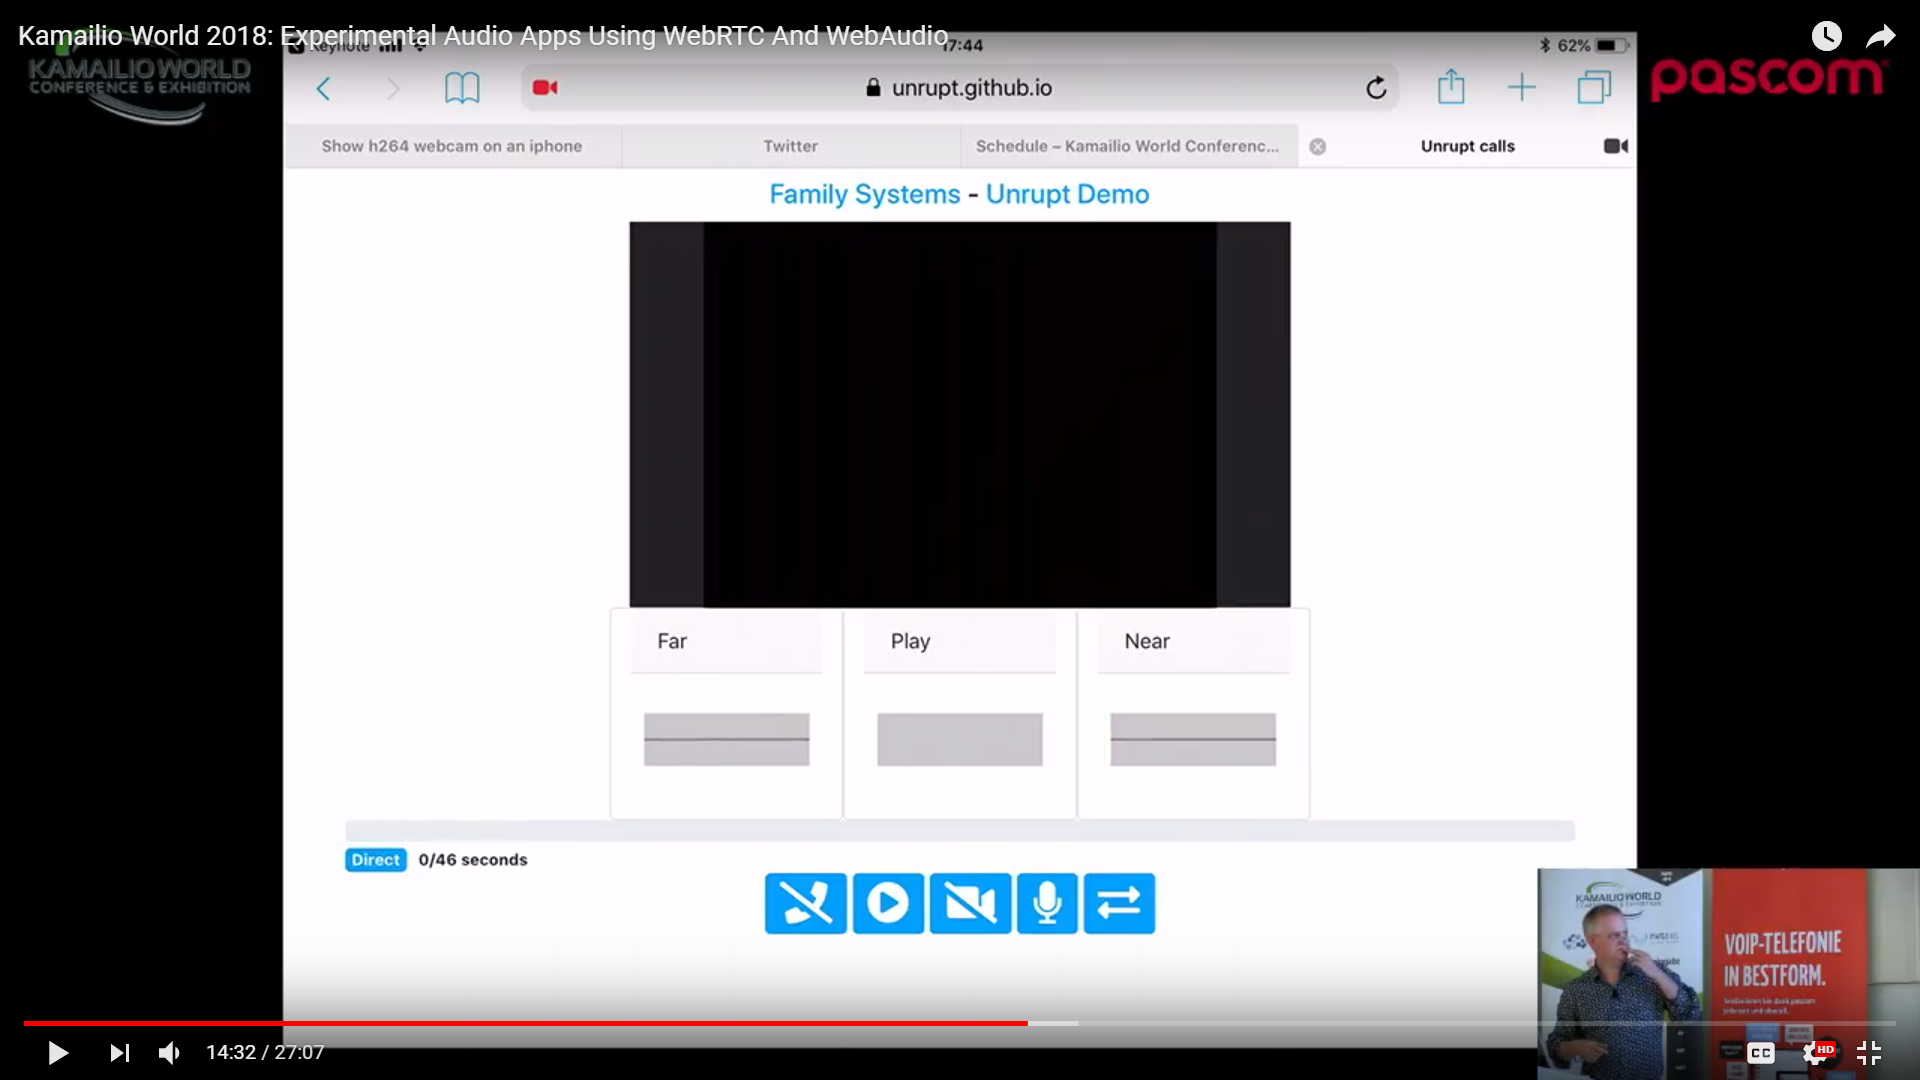Screen dimensions: 1920x1080
Task: Open Safari bookmarks book icon
Action: coord(462,88)
